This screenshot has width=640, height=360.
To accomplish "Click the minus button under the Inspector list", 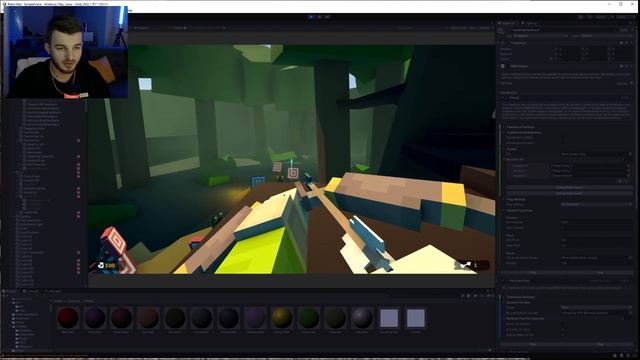I will (627, 181).
